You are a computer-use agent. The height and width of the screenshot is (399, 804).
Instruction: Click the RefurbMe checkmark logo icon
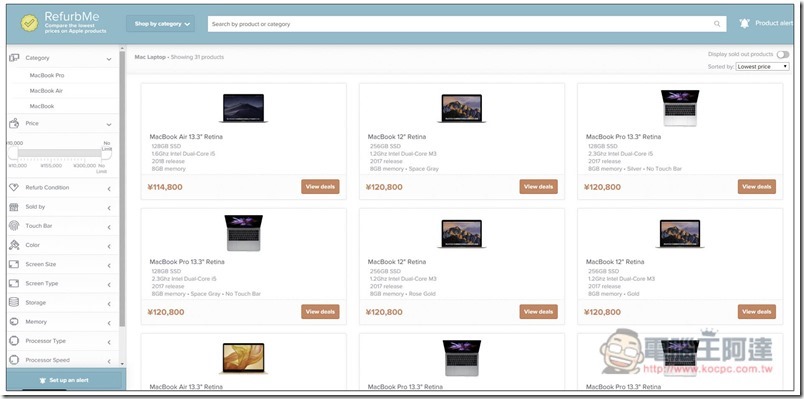29,23
